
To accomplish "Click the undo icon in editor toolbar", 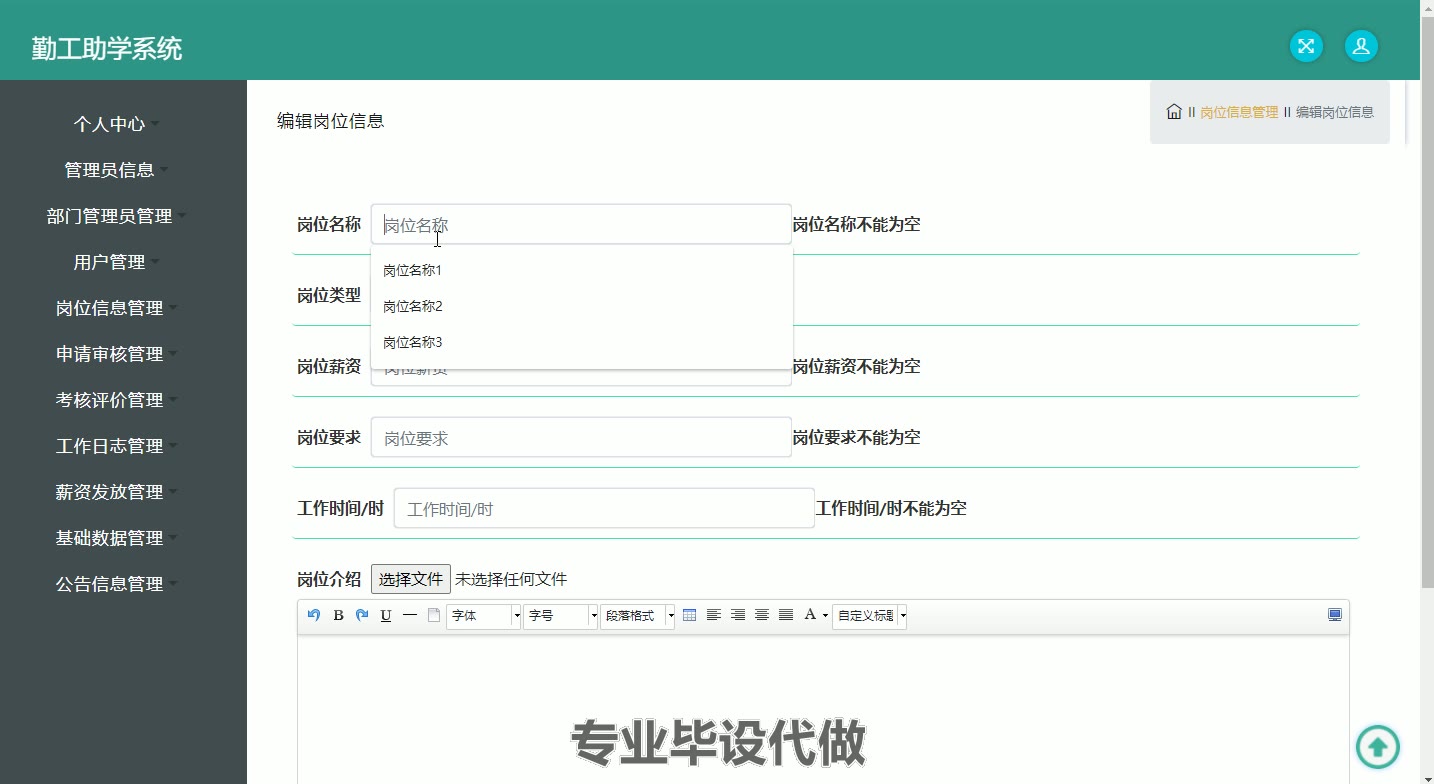I will 314,615.
